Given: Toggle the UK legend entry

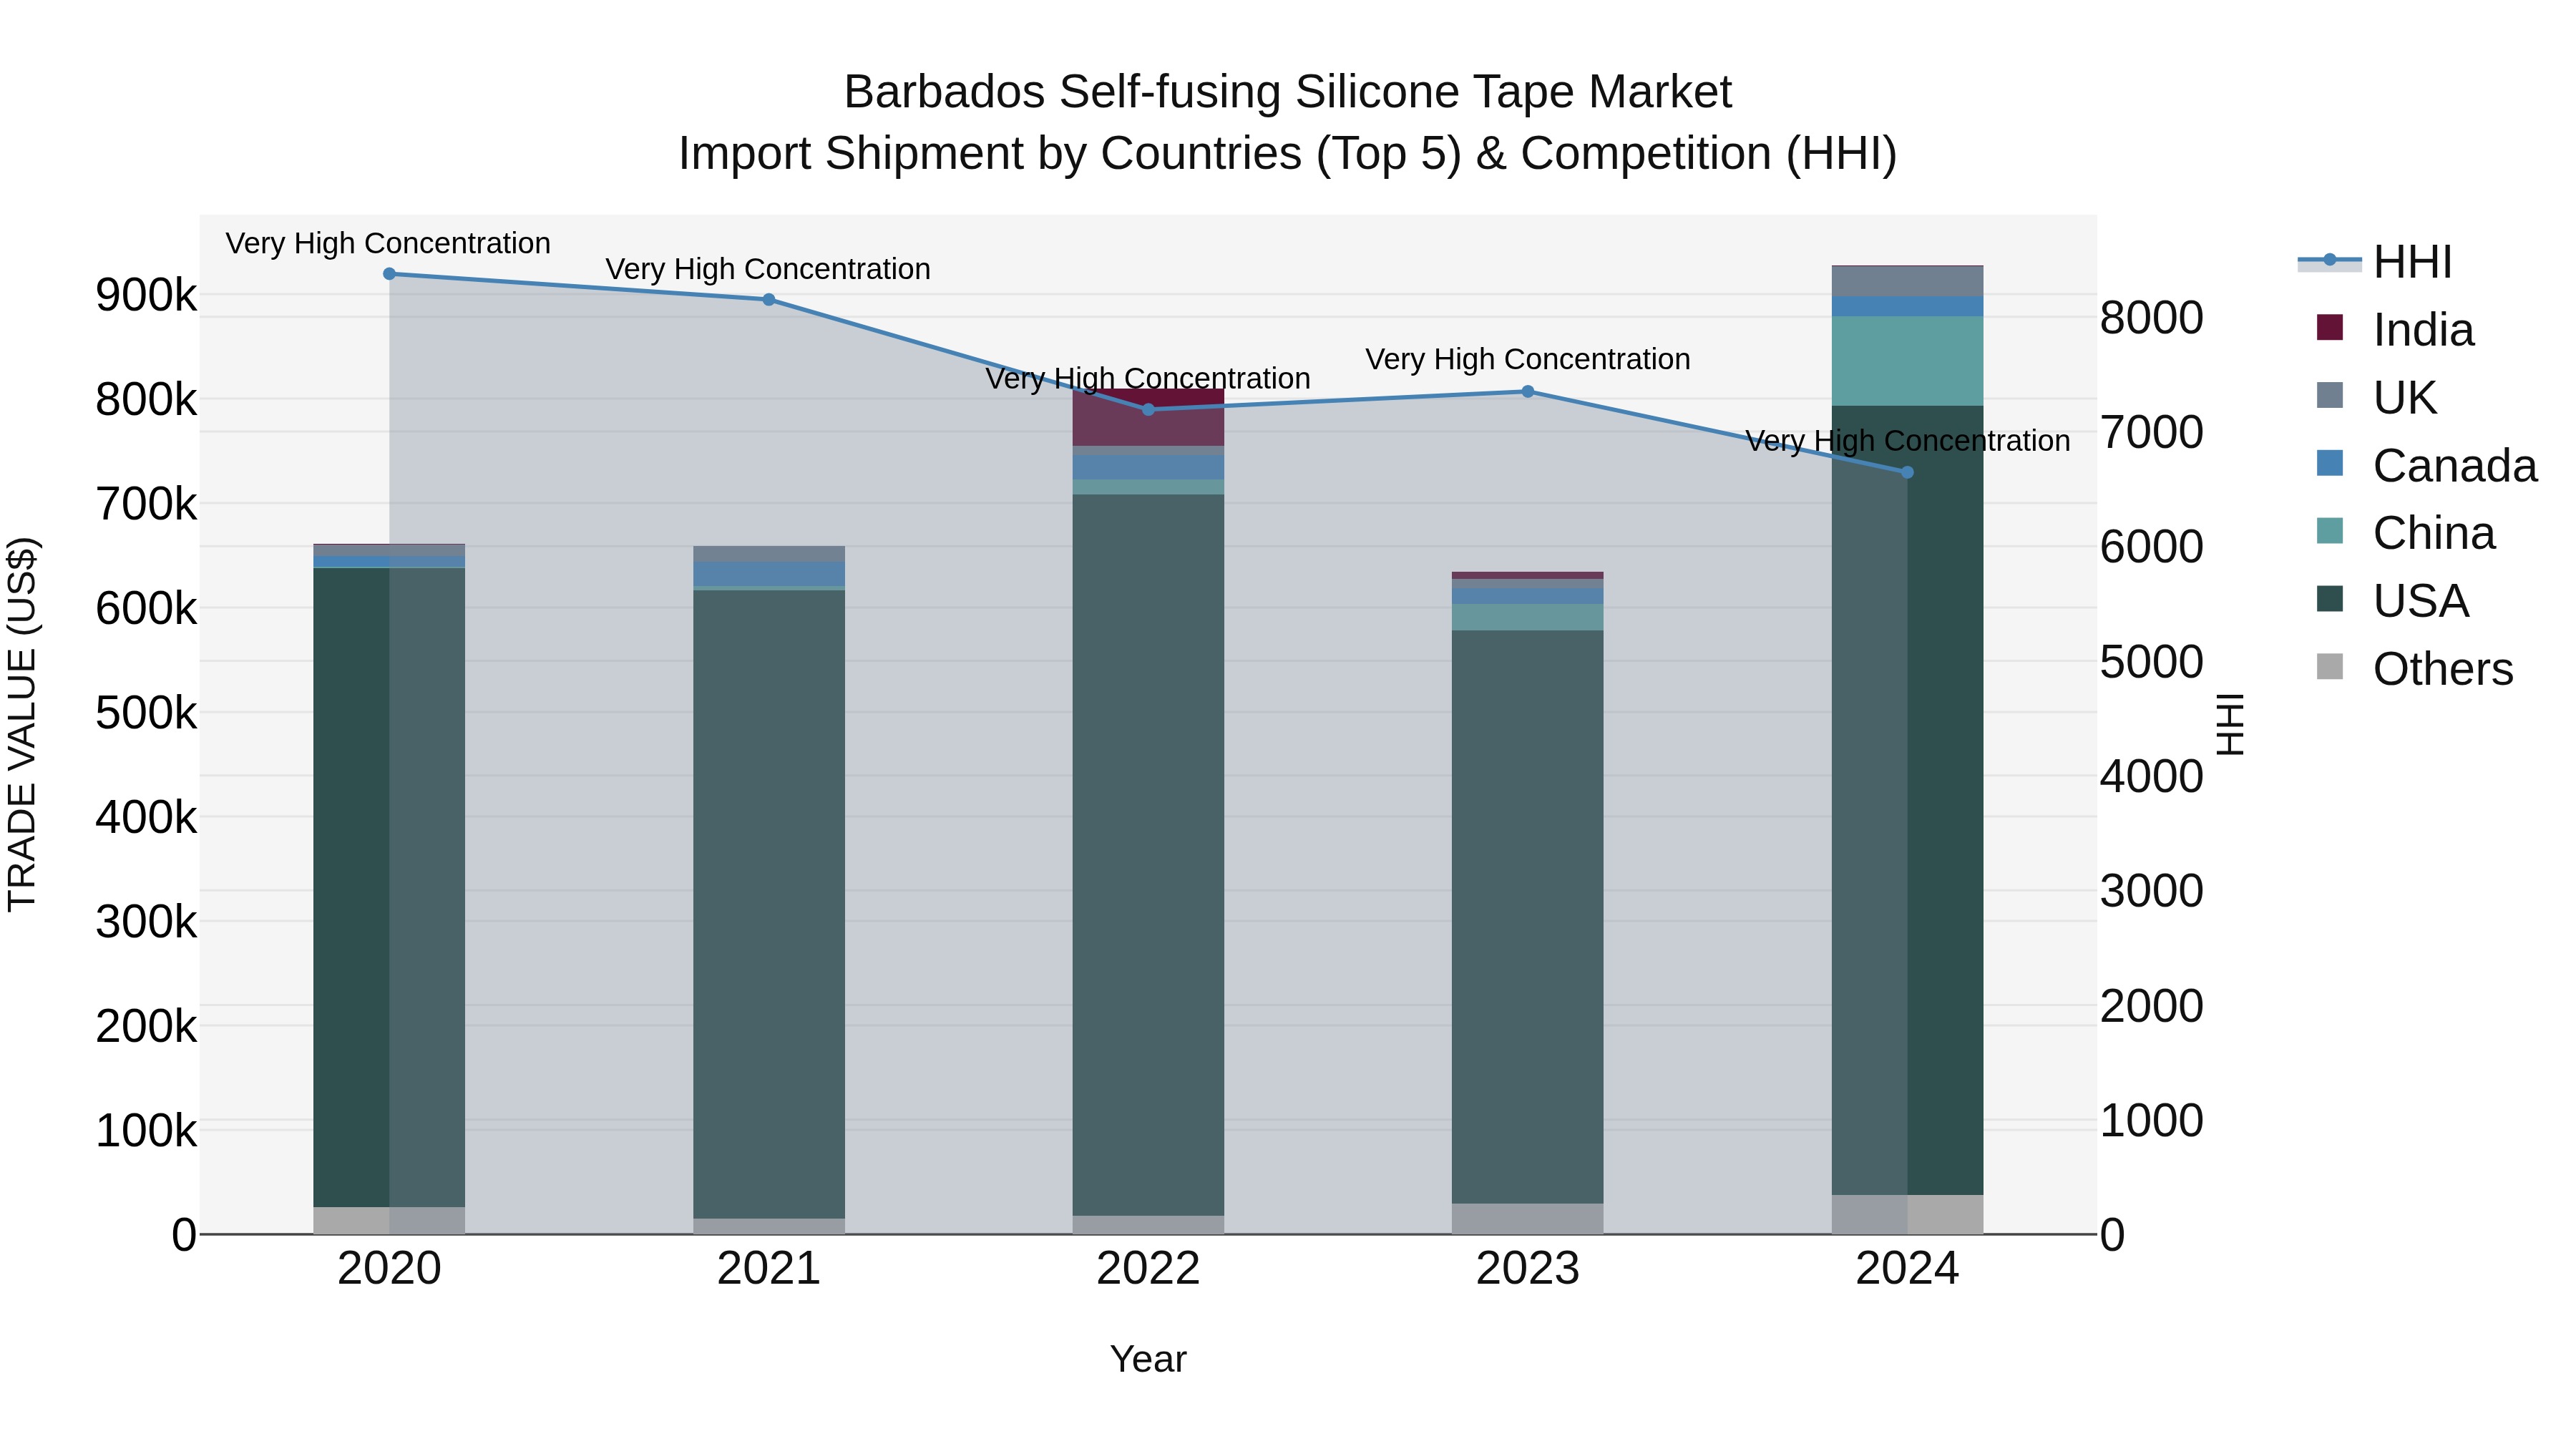Looking at the screenshot, I should [x=2377, y=398].
